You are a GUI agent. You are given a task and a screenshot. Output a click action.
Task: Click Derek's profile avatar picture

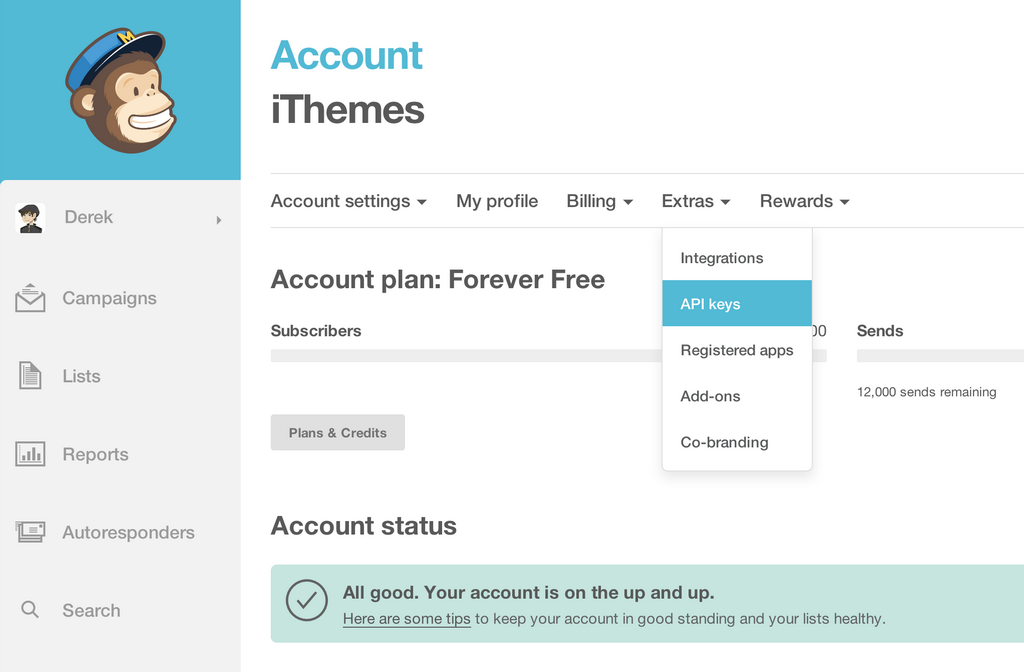30,218
